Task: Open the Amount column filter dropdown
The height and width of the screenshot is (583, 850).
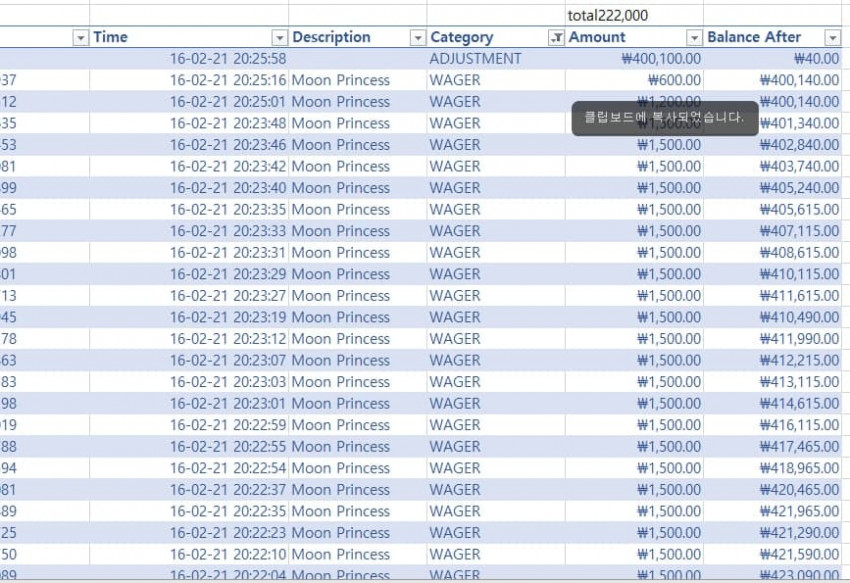Action: tap(694, 37)
